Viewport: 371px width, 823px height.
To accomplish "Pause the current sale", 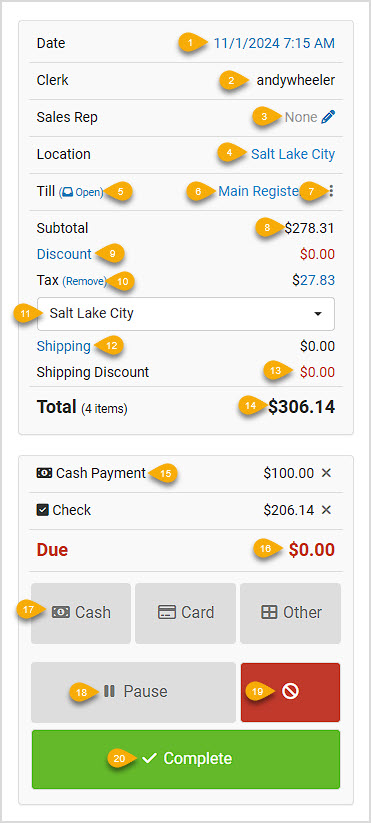I will click(x=133, y=692).
